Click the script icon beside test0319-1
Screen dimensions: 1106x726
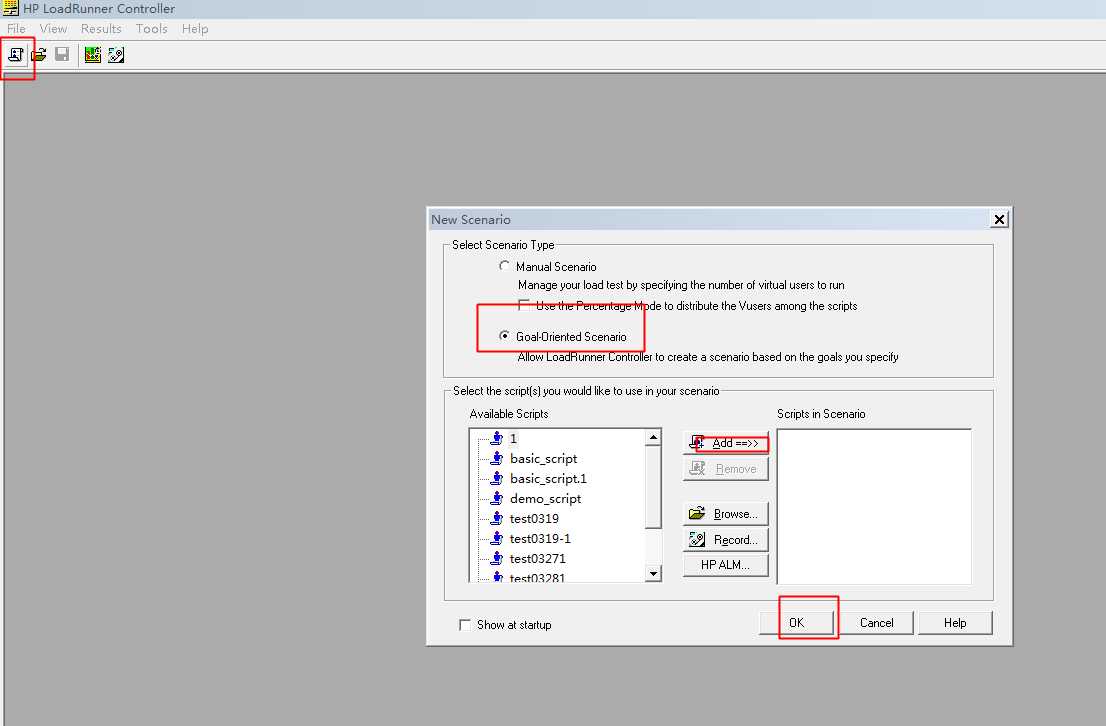click(497, 538)
